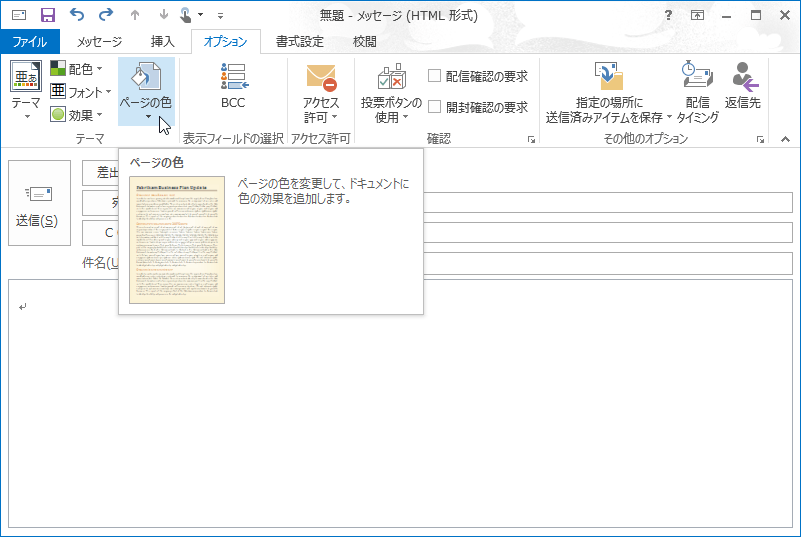Enable 配信確認の要求 checkbox
This screenshot has width=801, height=537.
pos(435,76)
